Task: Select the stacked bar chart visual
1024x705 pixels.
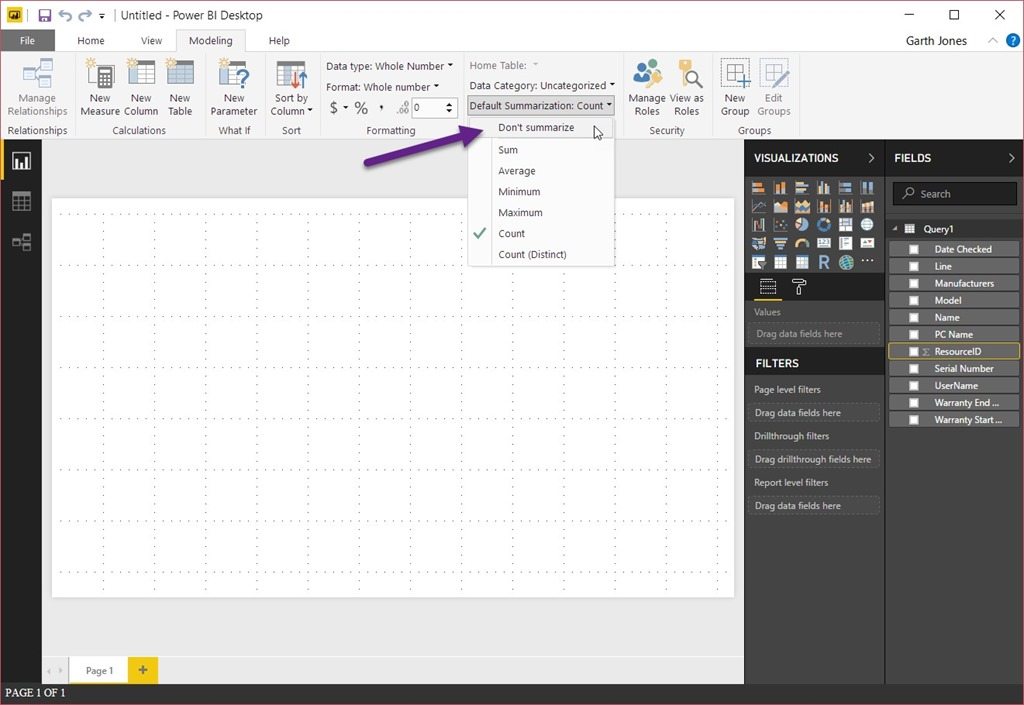Action: click(758, 188)
